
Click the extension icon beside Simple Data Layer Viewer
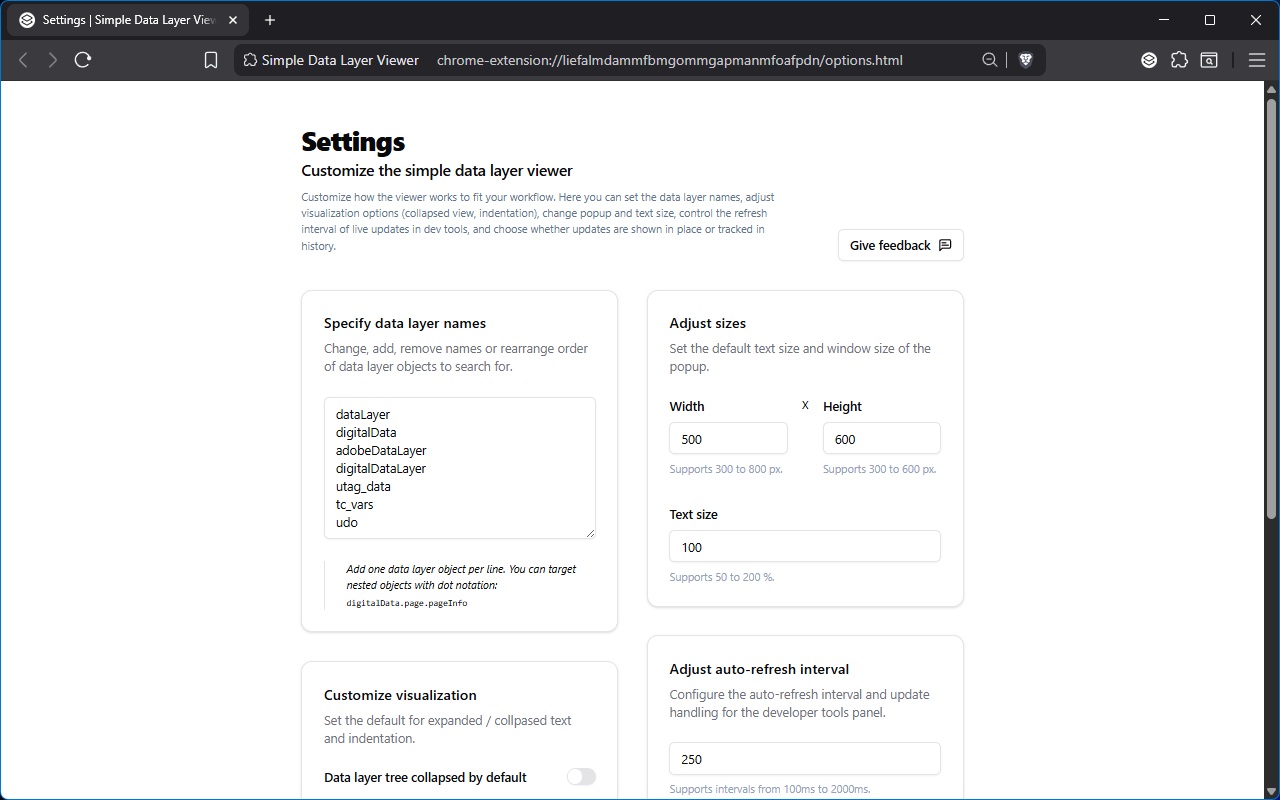click(248, 60)
